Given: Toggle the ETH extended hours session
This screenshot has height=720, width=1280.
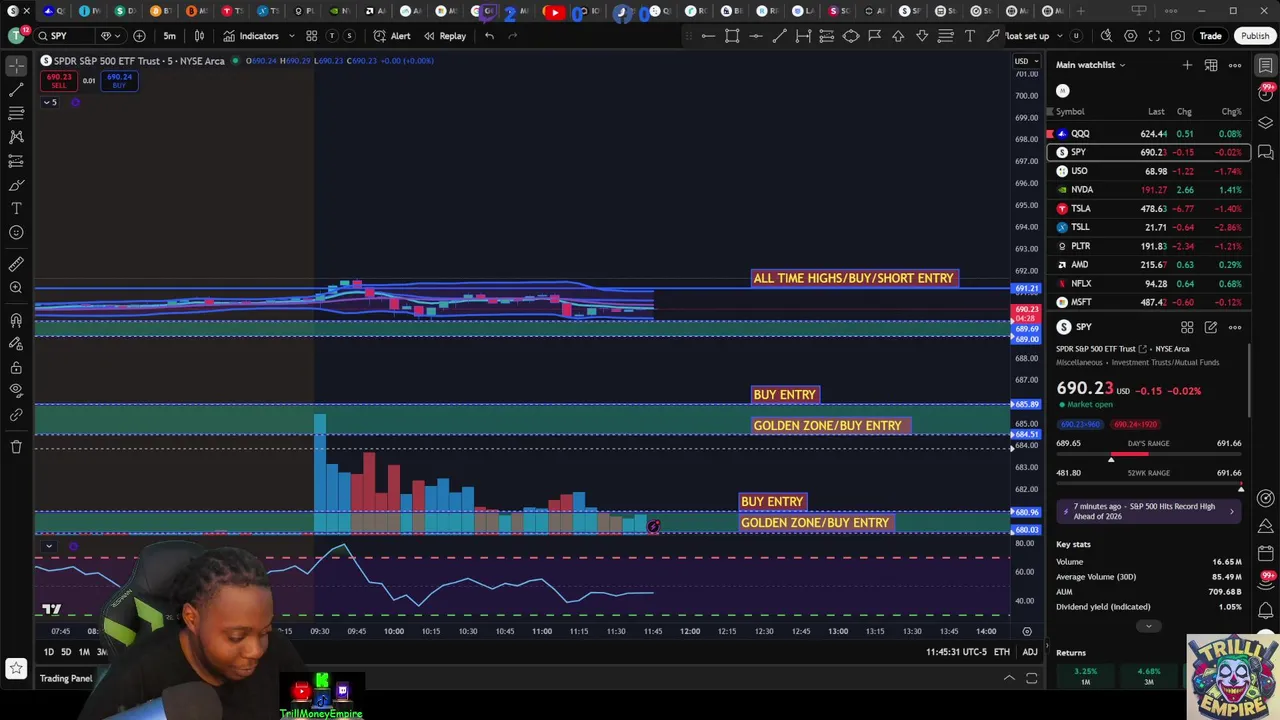Looking at the screenshot, I should [1001, 652].
